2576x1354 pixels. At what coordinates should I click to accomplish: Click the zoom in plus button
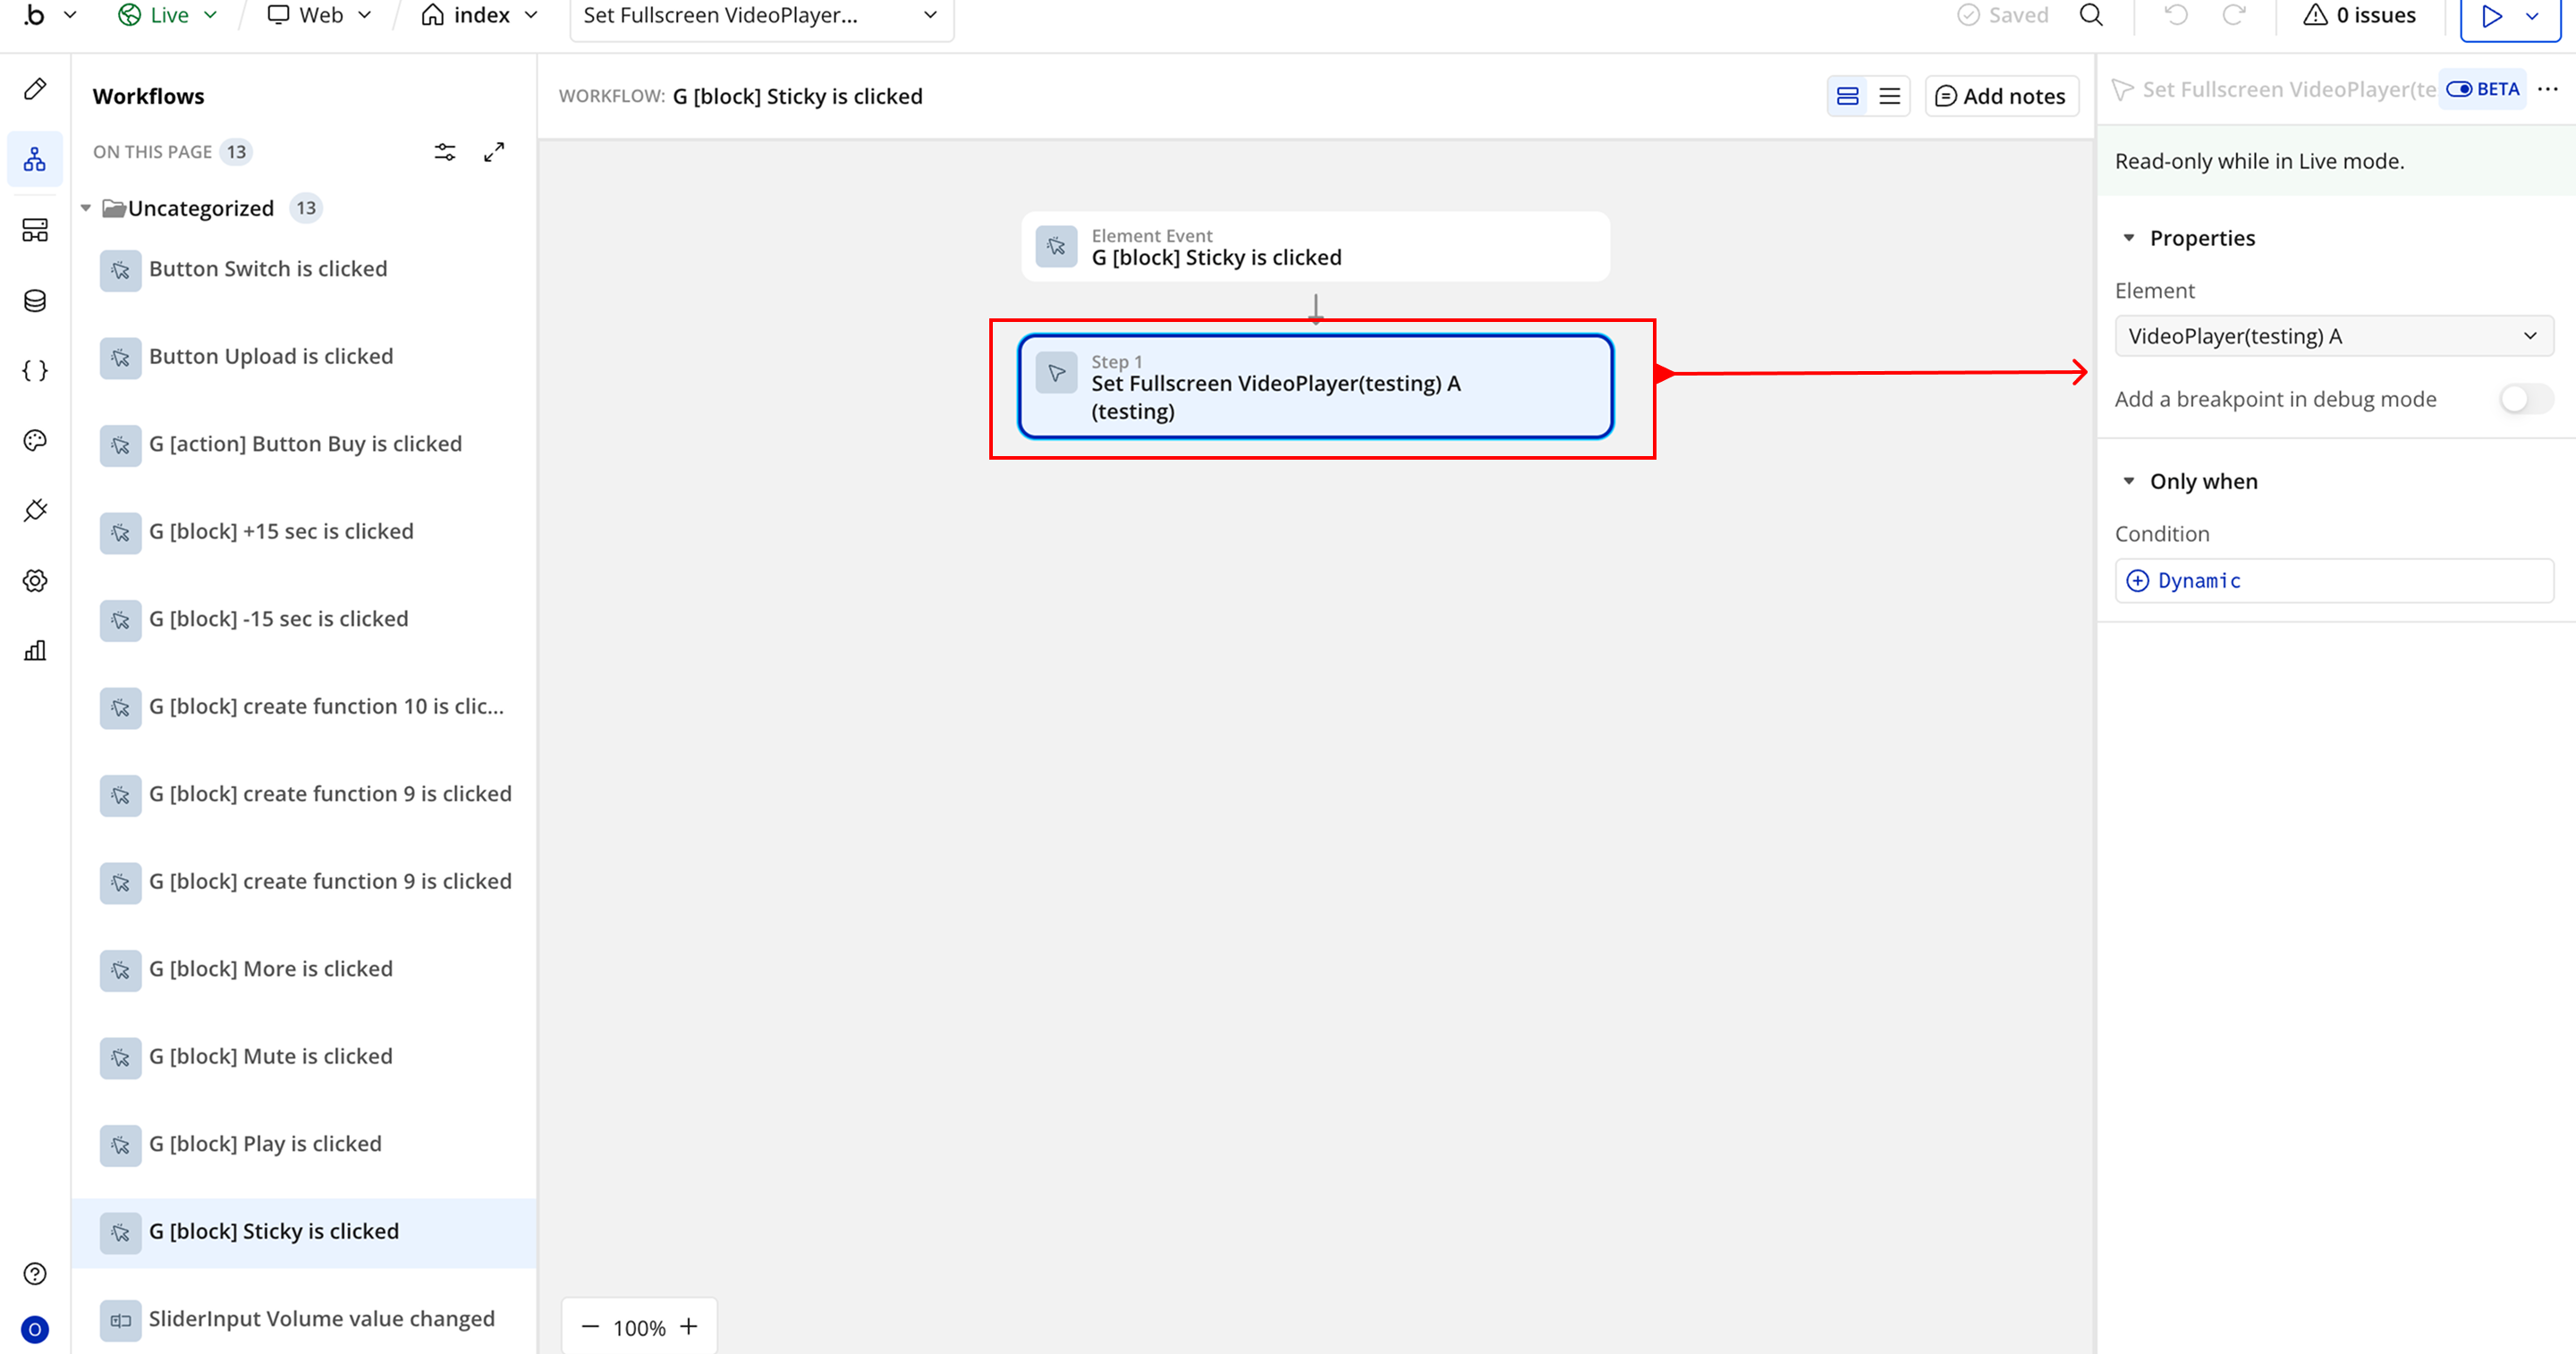point(689,1326)
